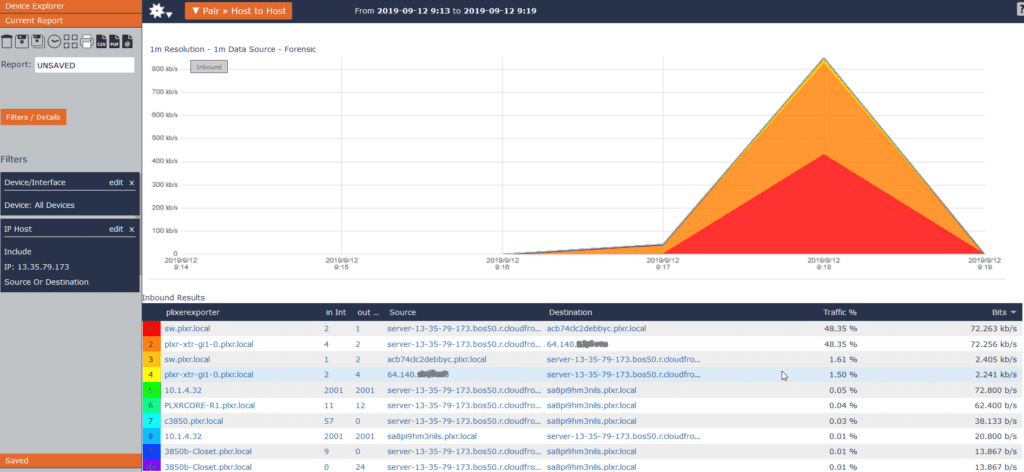Click the four-square dashboard grid icon
The width and height of the screenshot is (1024, 472).
click(71, 42)
